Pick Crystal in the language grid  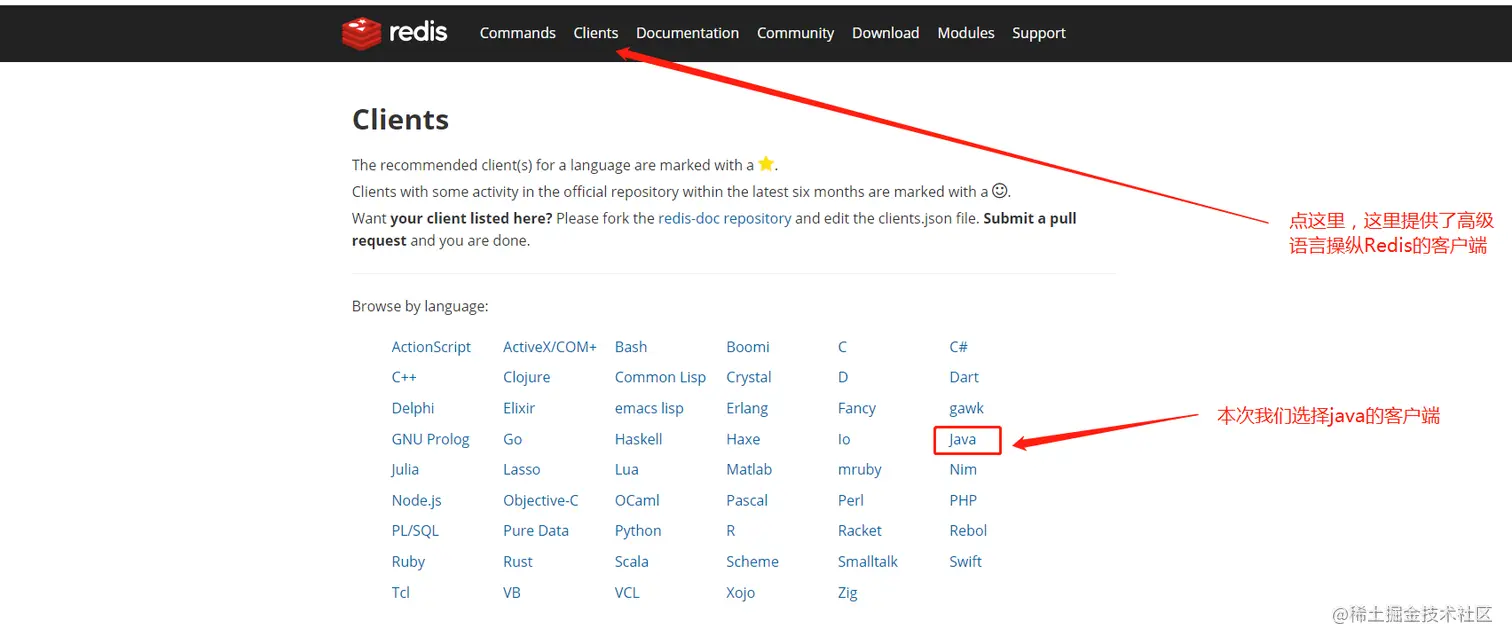pos(749,377)
